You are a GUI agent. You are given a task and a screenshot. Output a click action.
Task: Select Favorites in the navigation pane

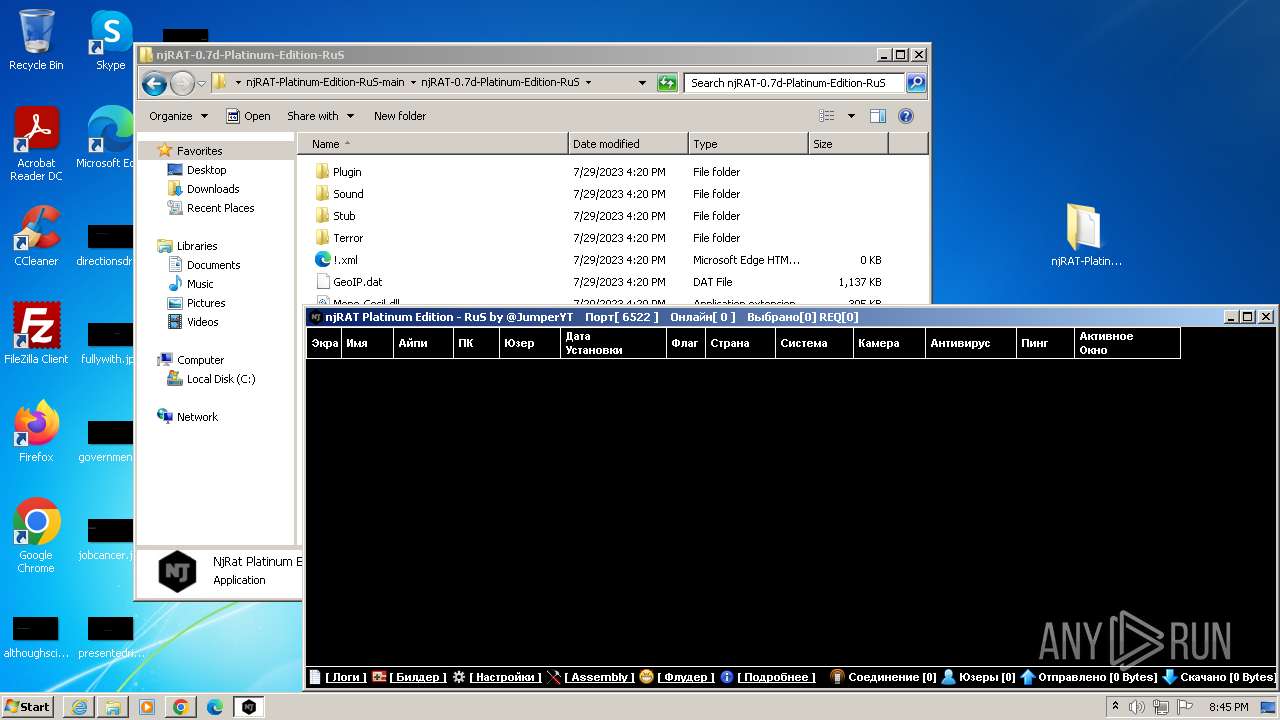coord(199,151)
